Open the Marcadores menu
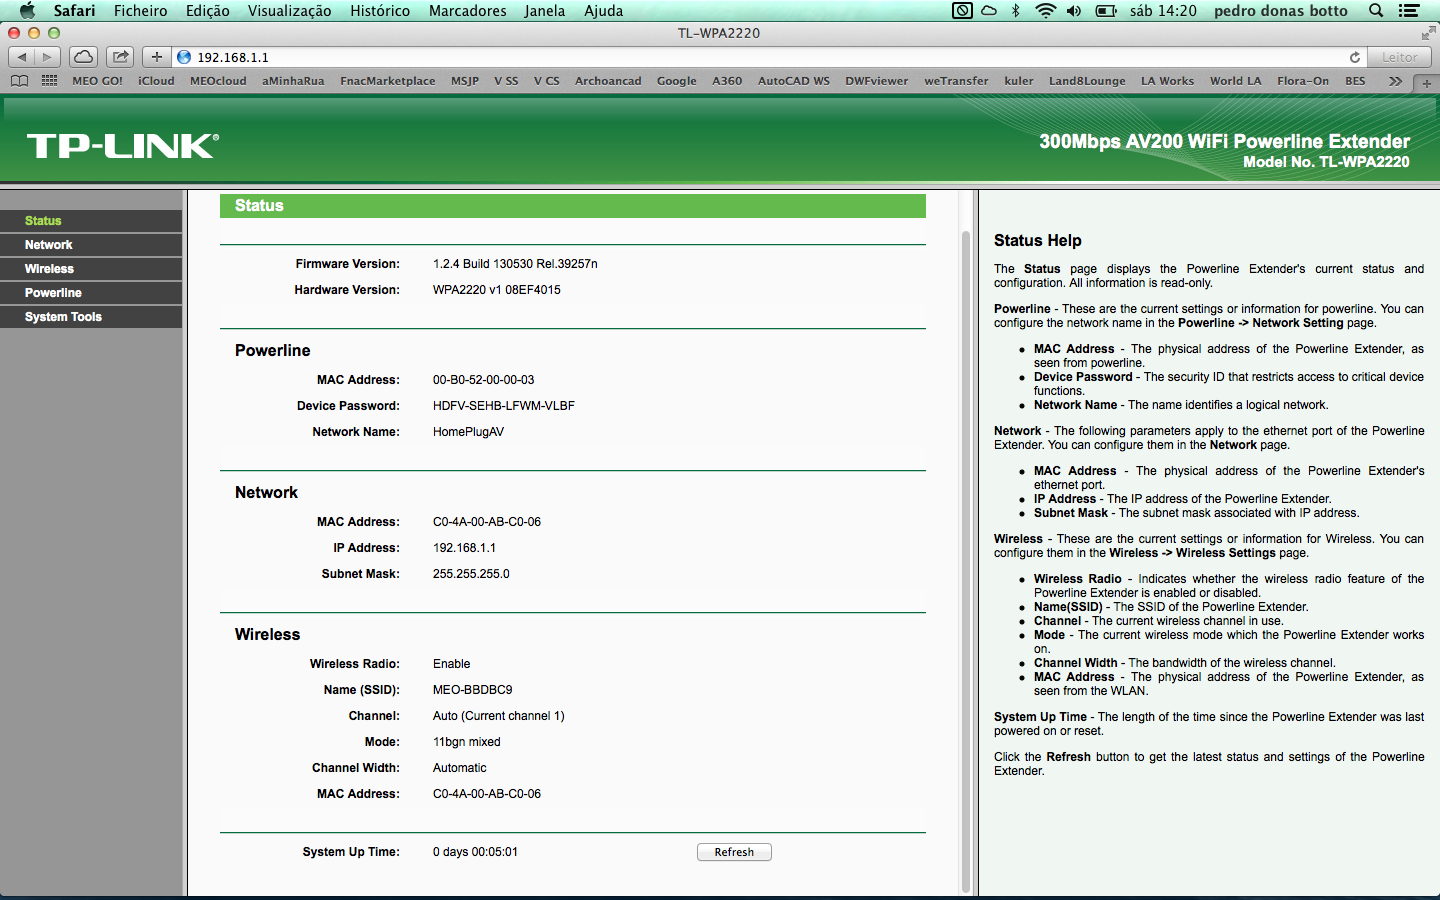This screenshot has width=1440, height=900. [468, 11]
